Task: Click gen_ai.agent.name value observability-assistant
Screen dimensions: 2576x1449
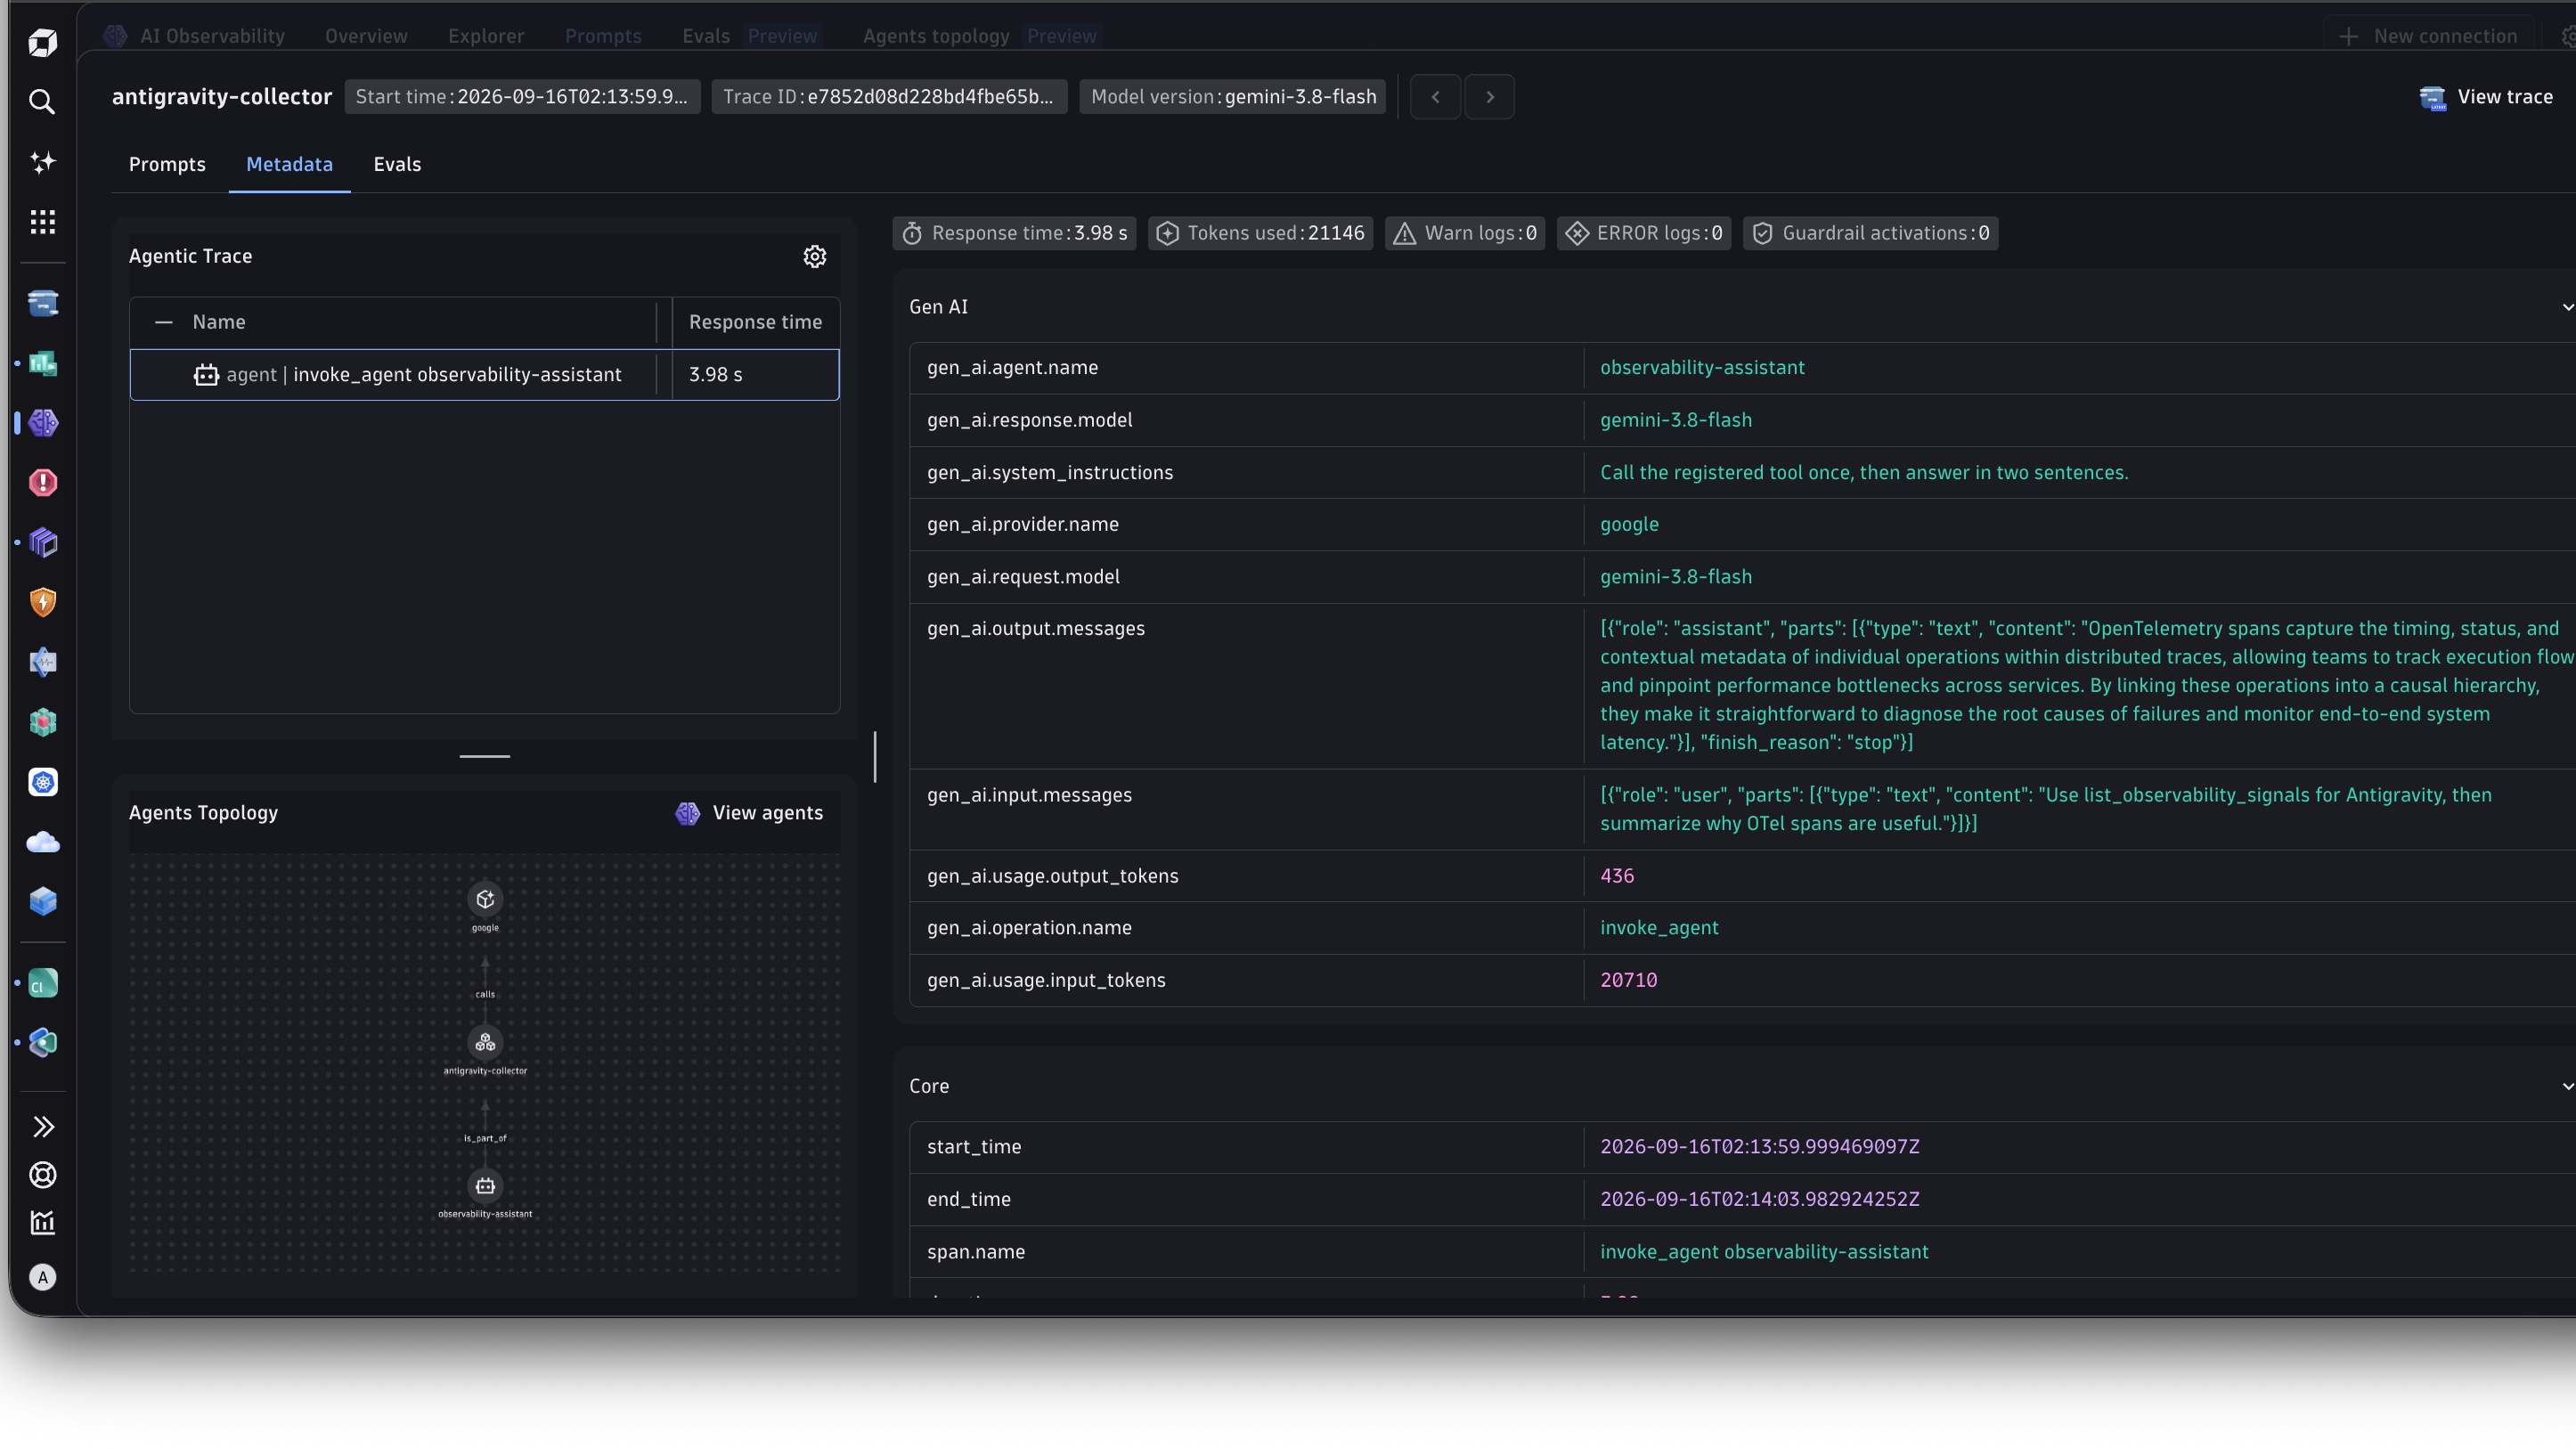Action: click(1702, 368)
